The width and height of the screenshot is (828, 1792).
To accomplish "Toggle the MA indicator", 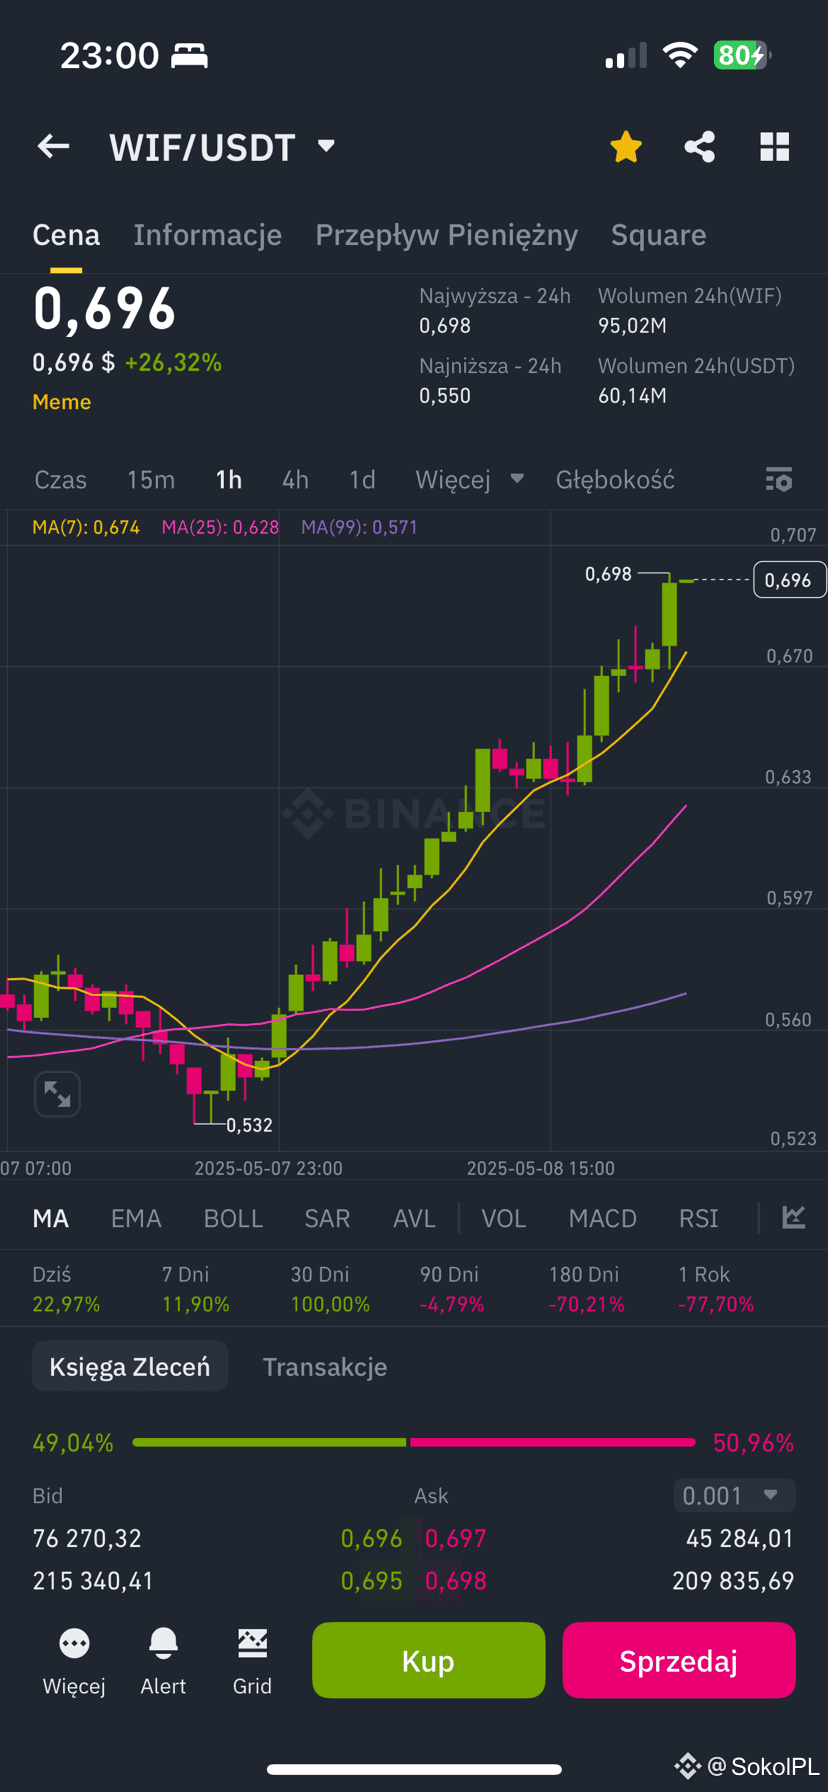I will pos(51,1218).
